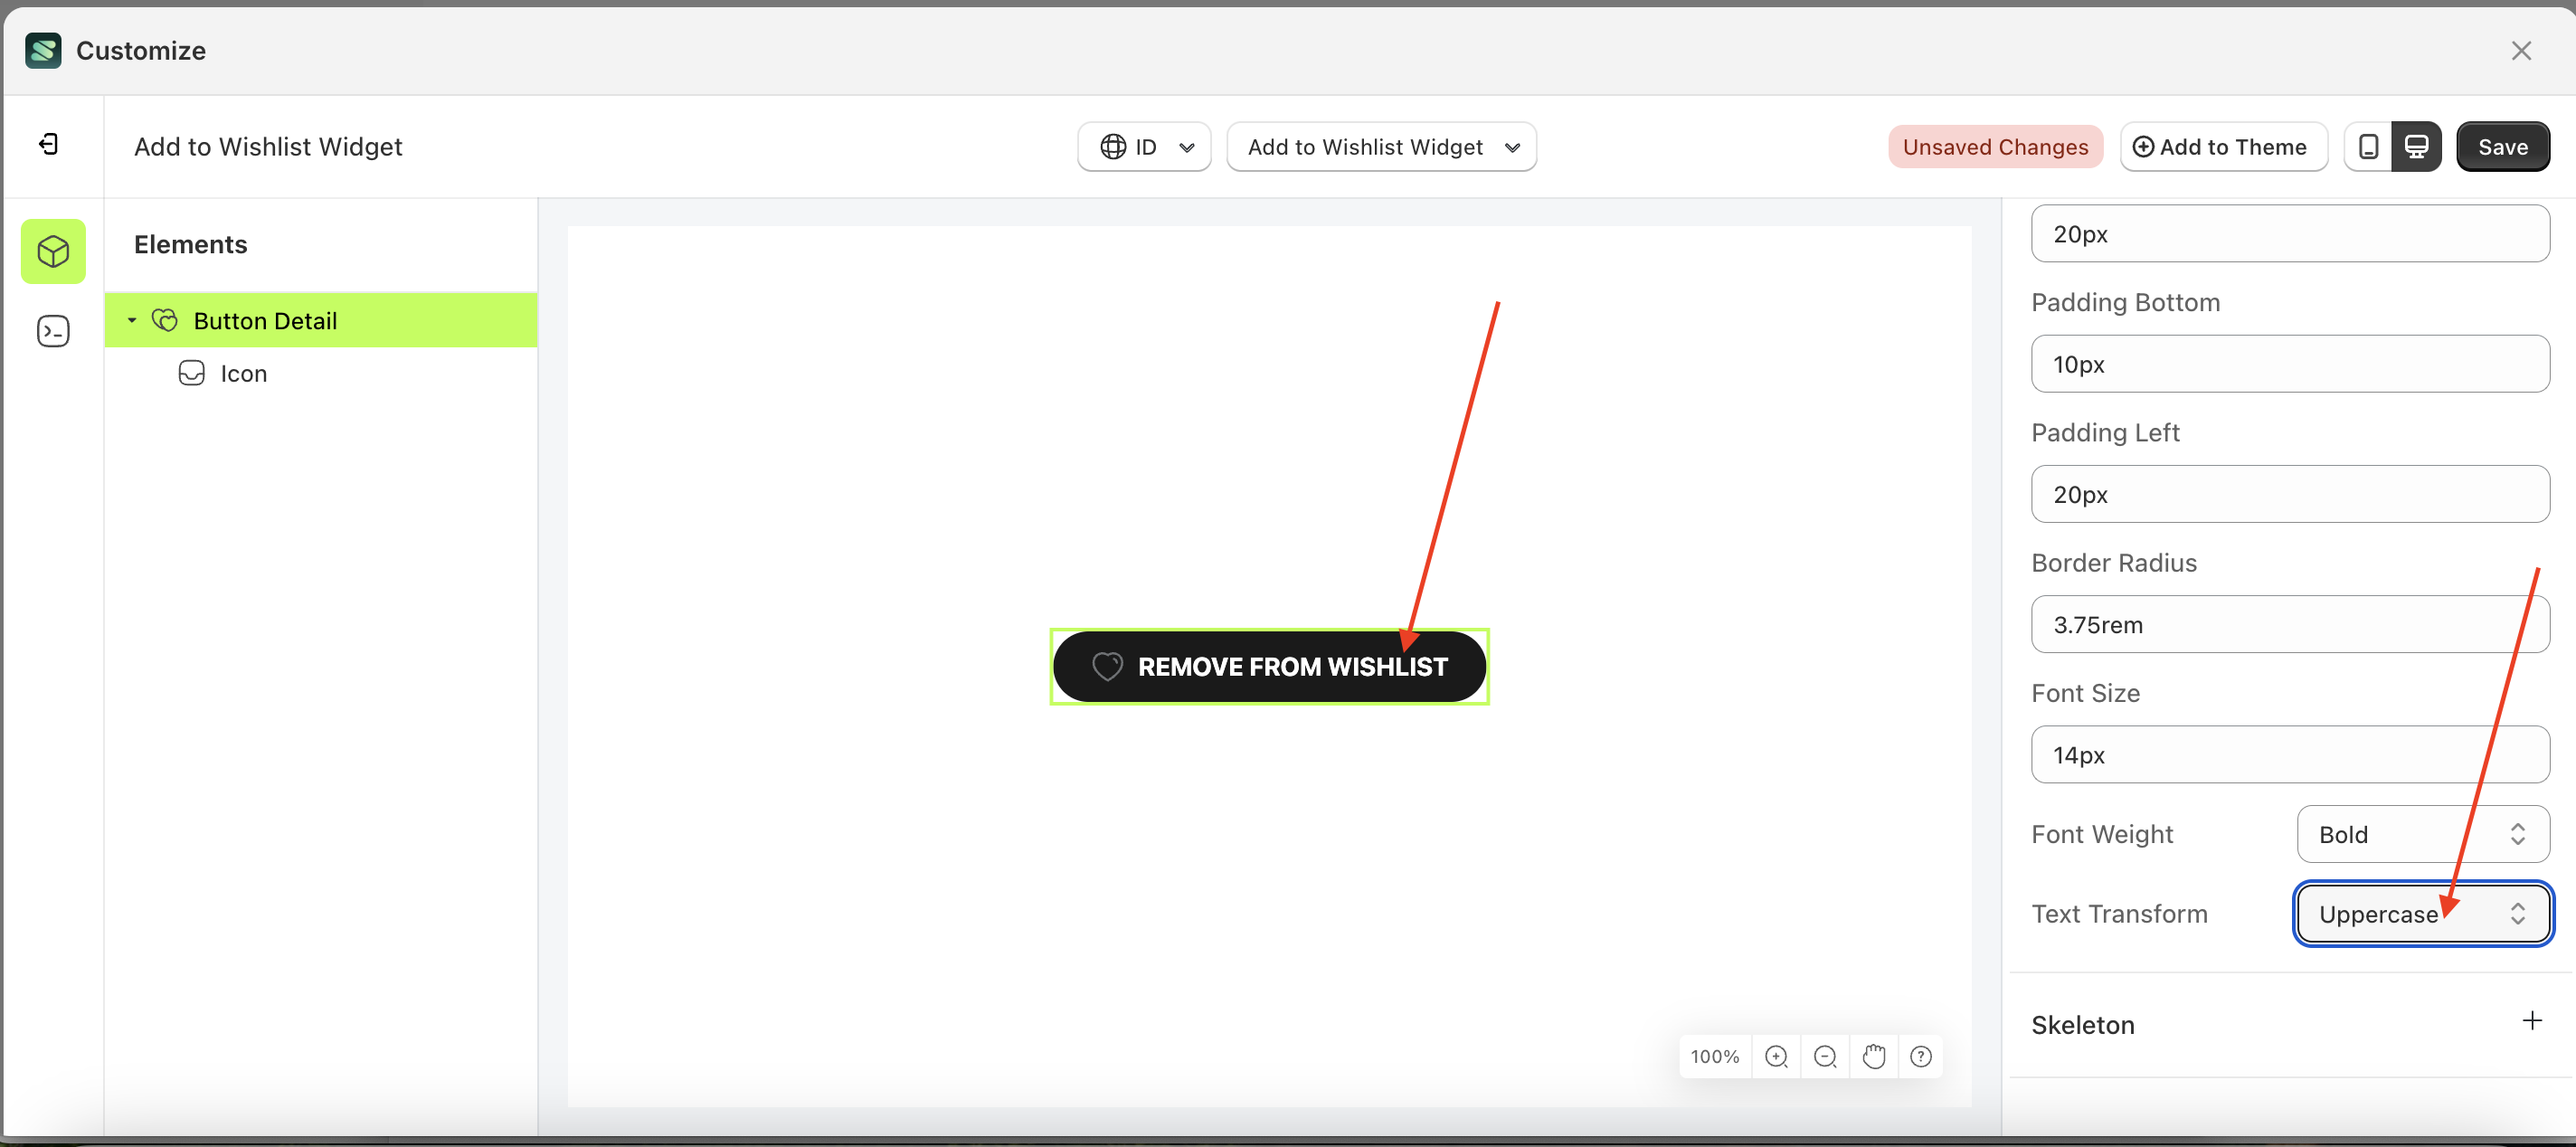Viewport: 2576px width, 1147px height.
Task: Open the help question mark icon
Action: [x=1921, y=1056]
